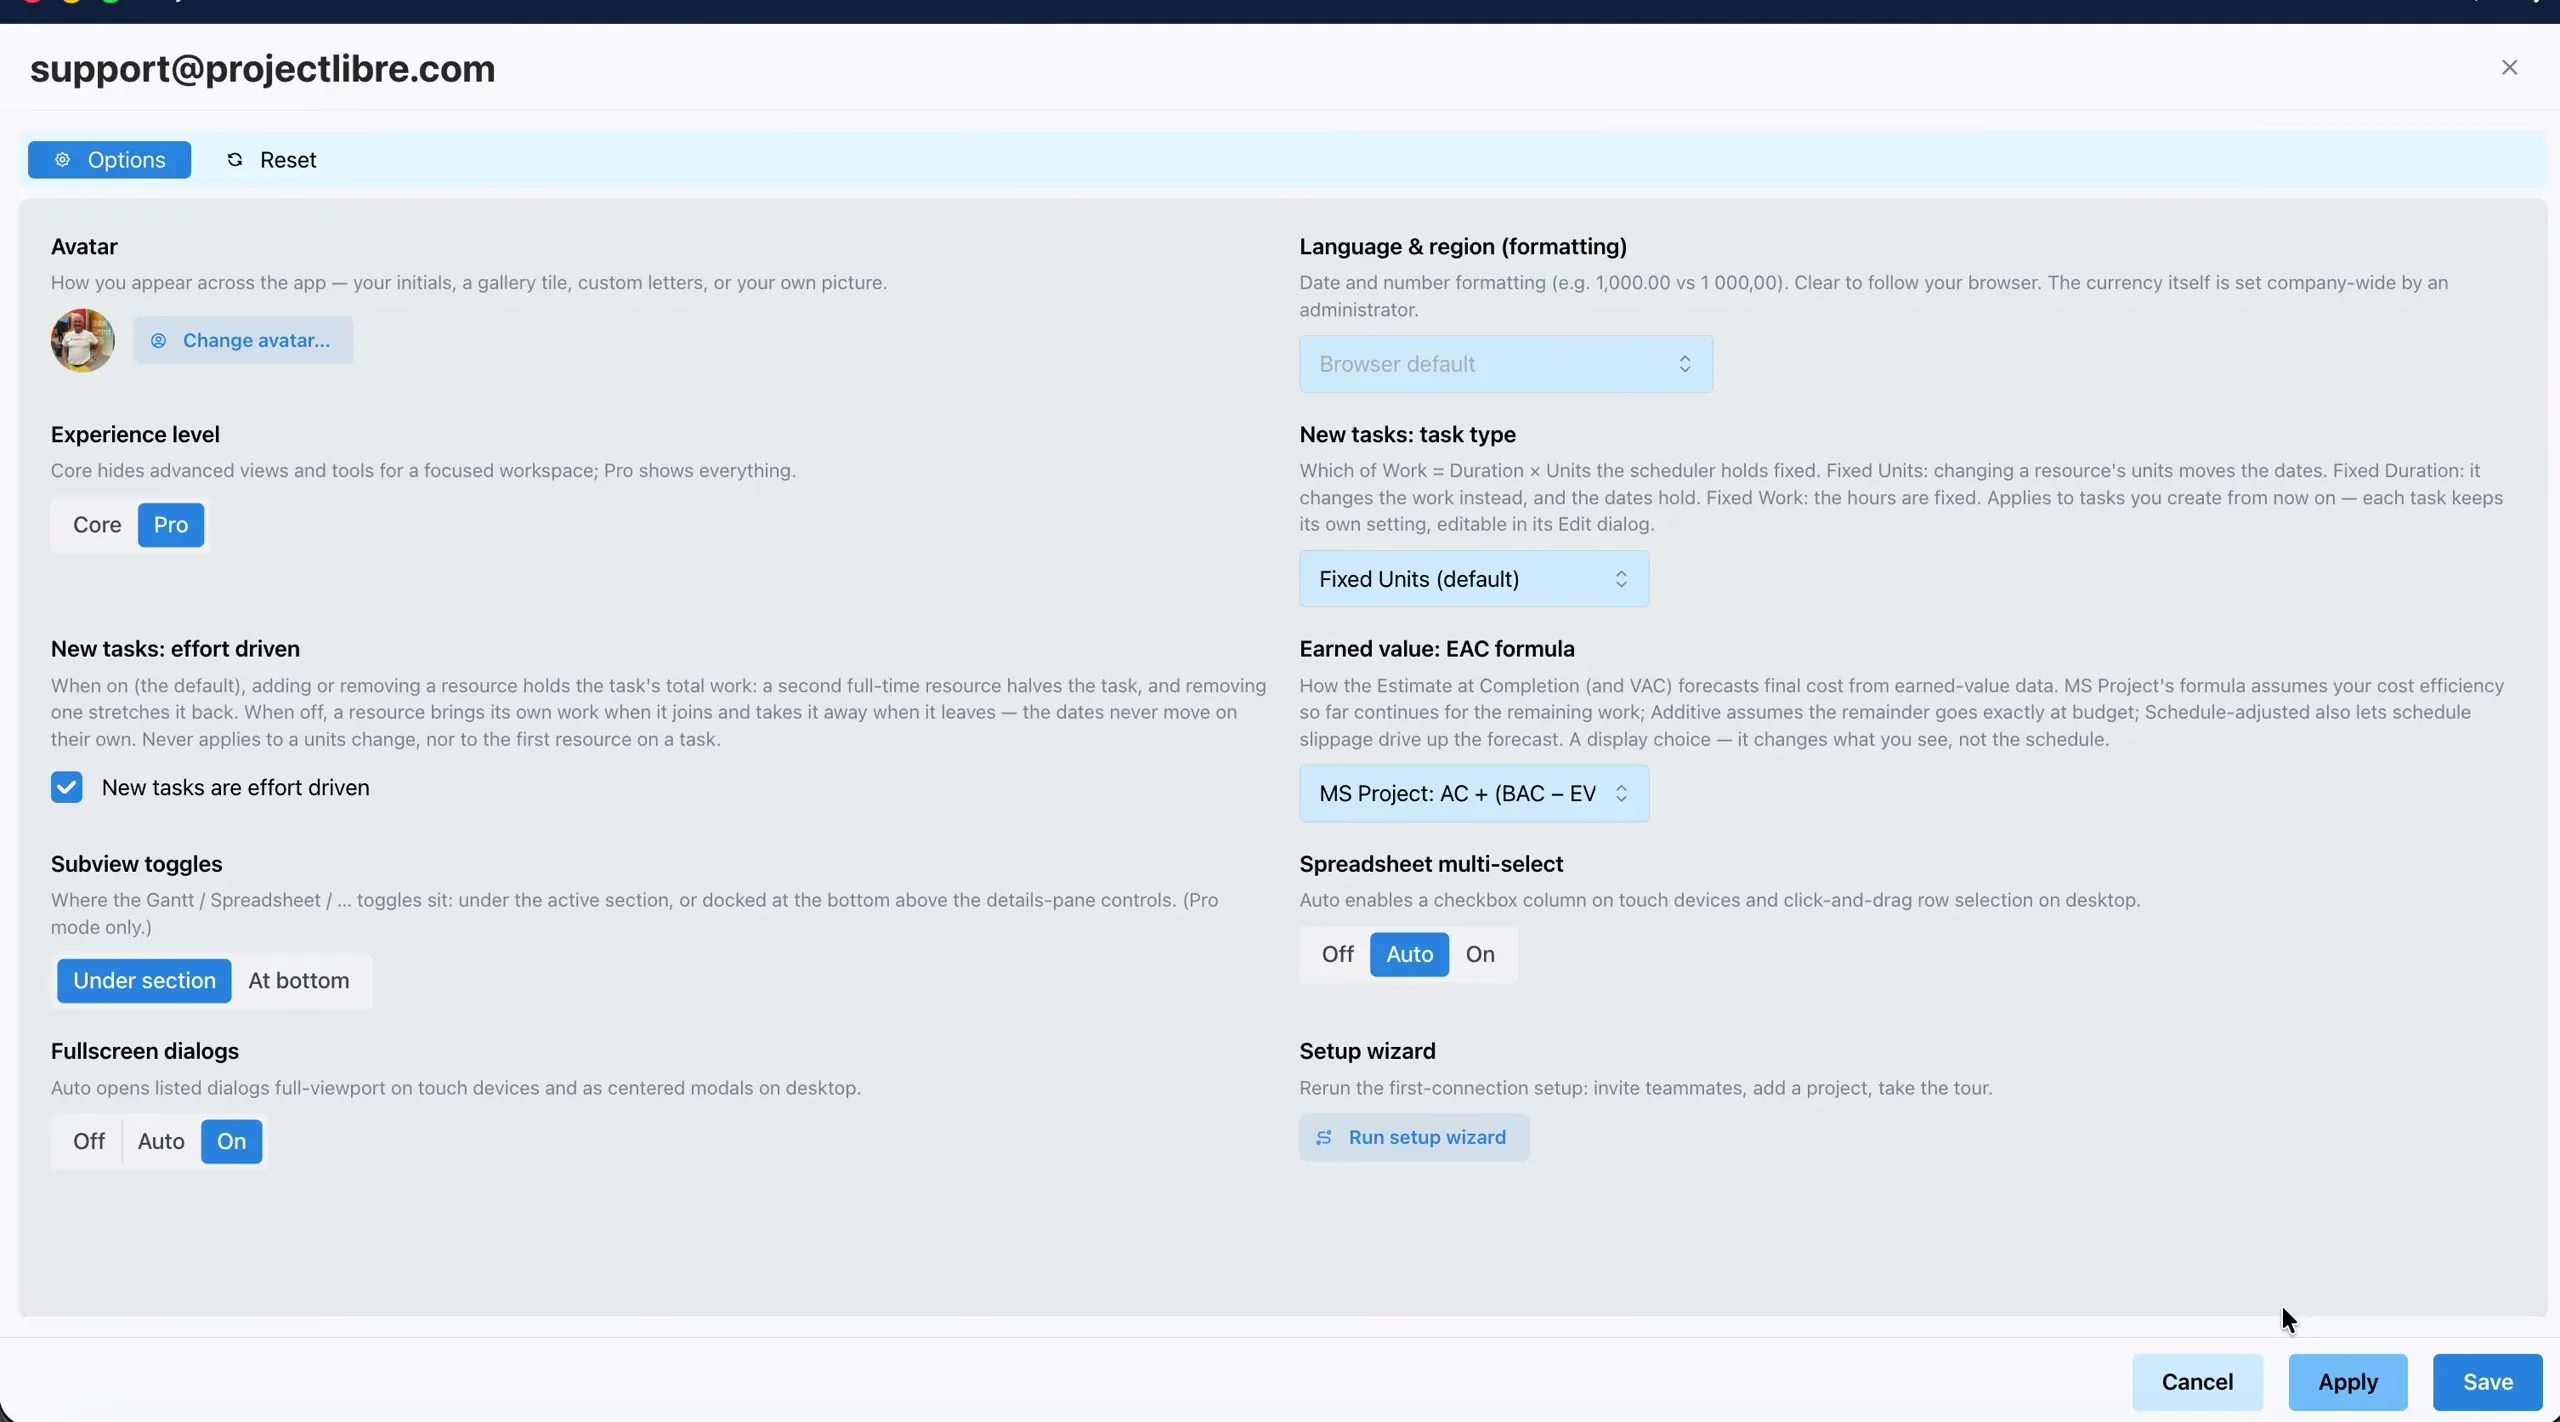Click the Spreadsheet multi-select heading
The width and height of the screenshot is (2560, 1422).
point(1431,864)
